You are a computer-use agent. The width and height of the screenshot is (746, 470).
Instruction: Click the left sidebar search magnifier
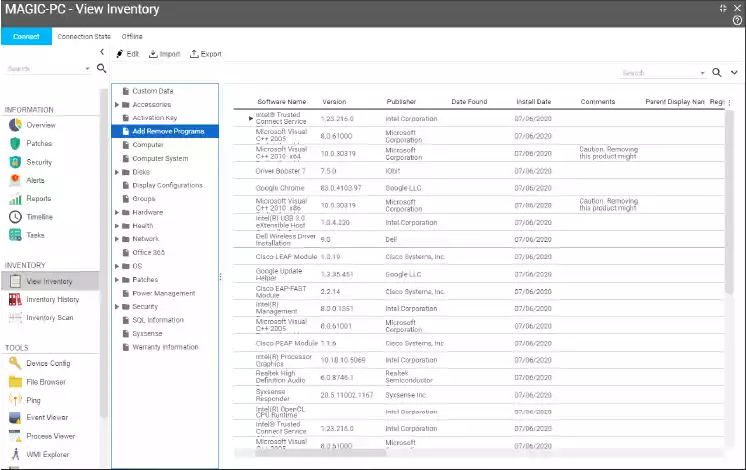101,69
